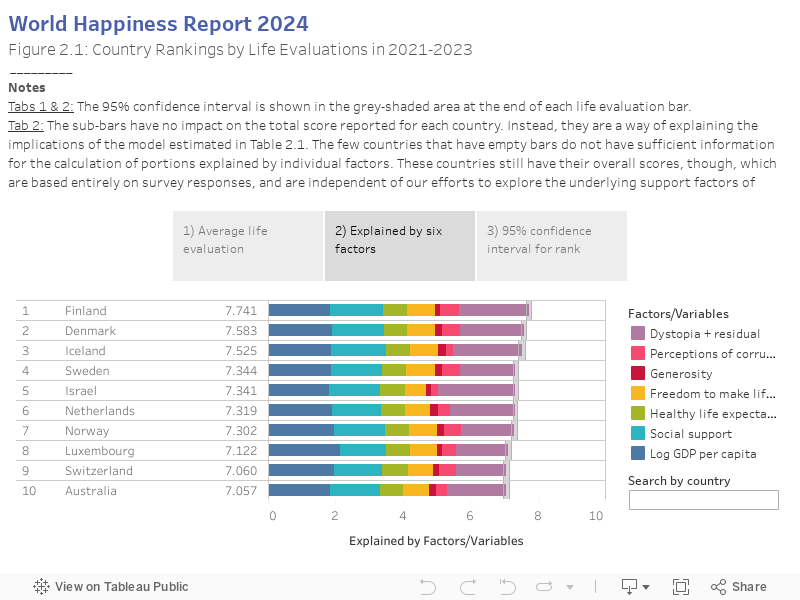Select Dystopia + residual color swatch
Screen dimensions: 800x600
coord(638,334)
